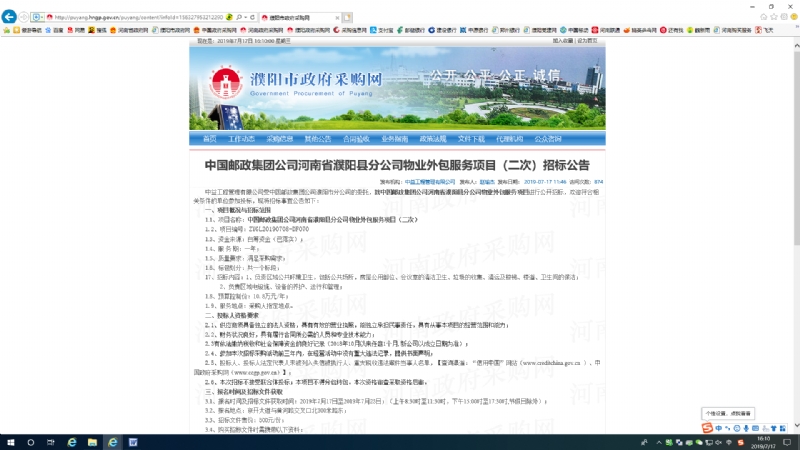Click the 招标公告 article title heading
800x450 pixels.
coord(397,165)
